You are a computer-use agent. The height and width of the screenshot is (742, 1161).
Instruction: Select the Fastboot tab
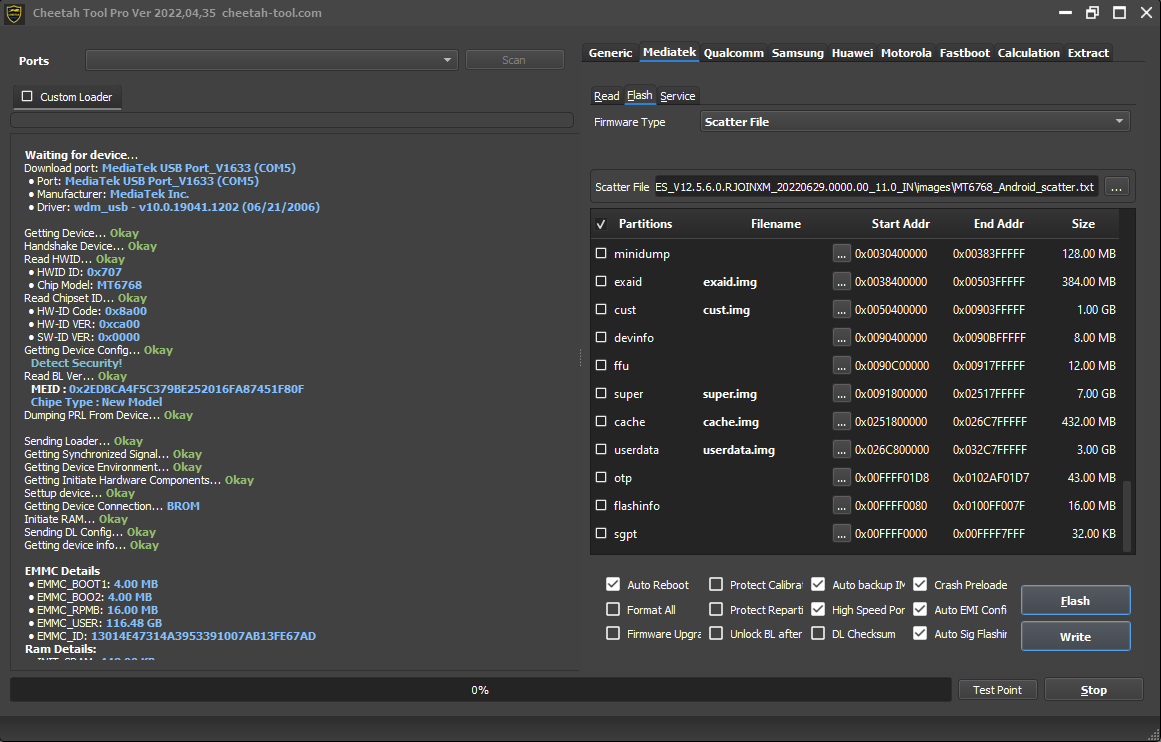click(x=964, y=53)
